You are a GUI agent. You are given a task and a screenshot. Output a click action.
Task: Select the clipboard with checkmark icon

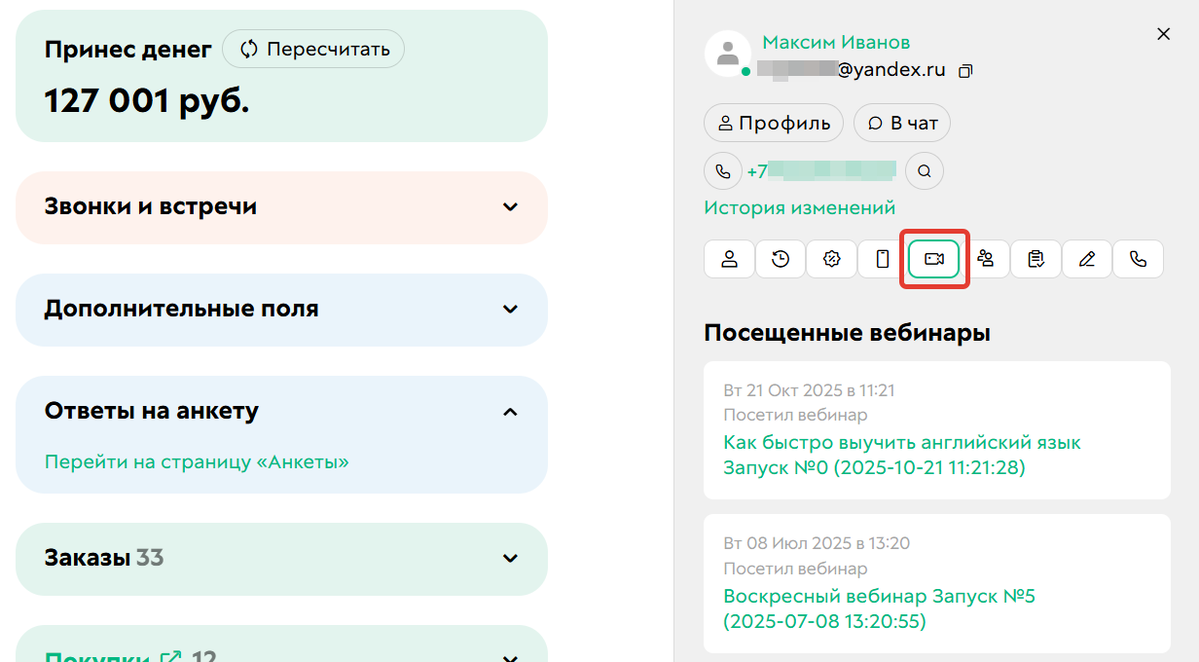tap(1036, 259)
